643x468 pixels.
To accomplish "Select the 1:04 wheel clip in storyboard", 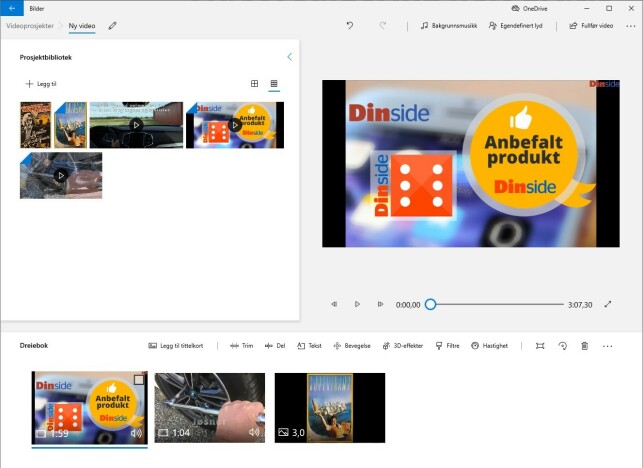I will pyautogui.click(x=210, y=408).
